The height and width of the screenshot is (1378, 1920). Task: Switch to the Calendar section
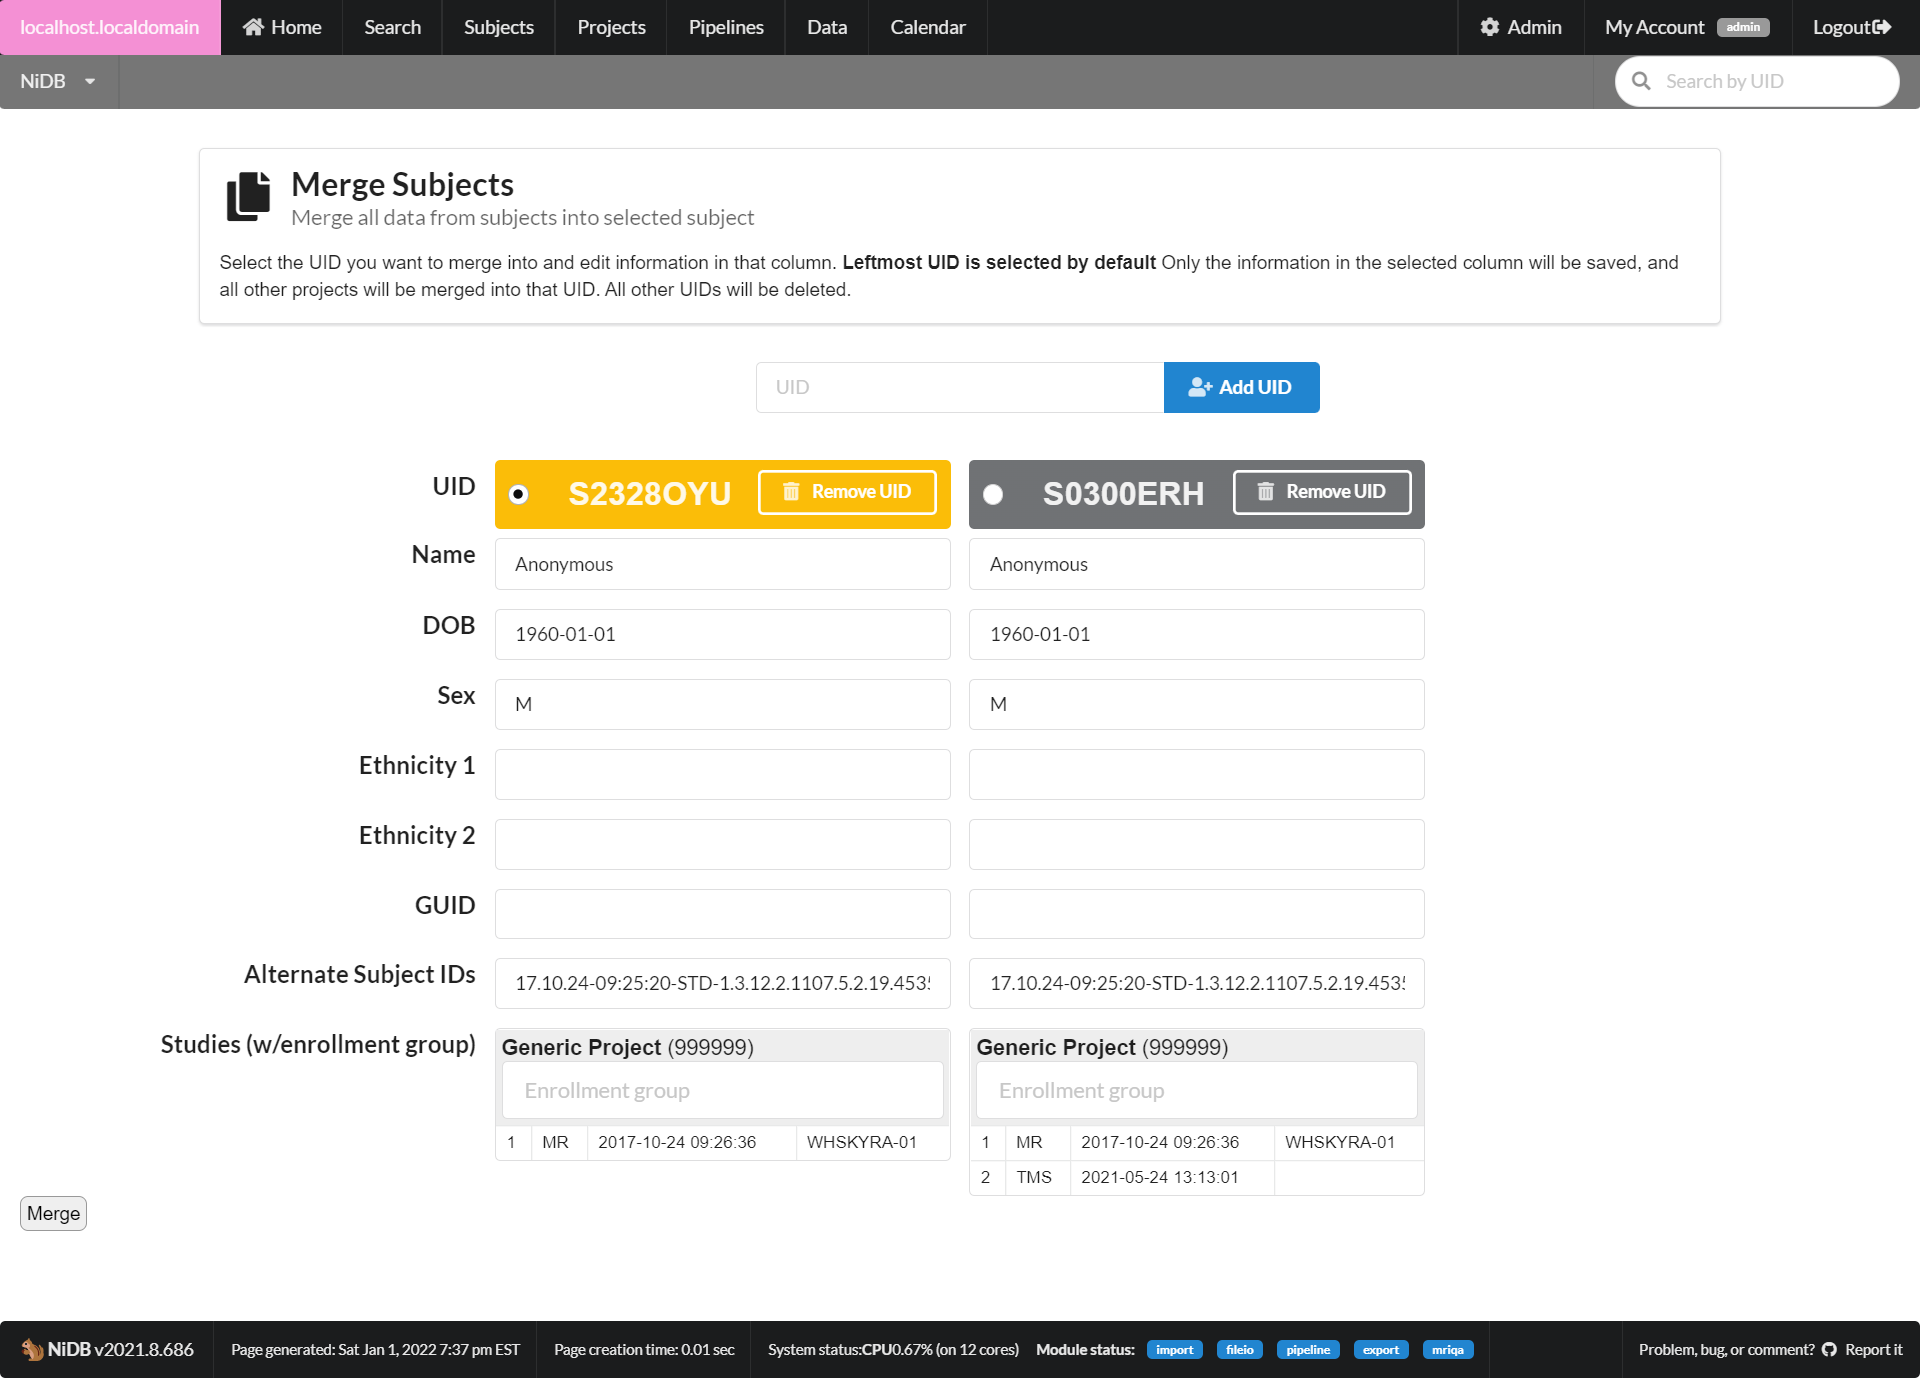point(927,27)
